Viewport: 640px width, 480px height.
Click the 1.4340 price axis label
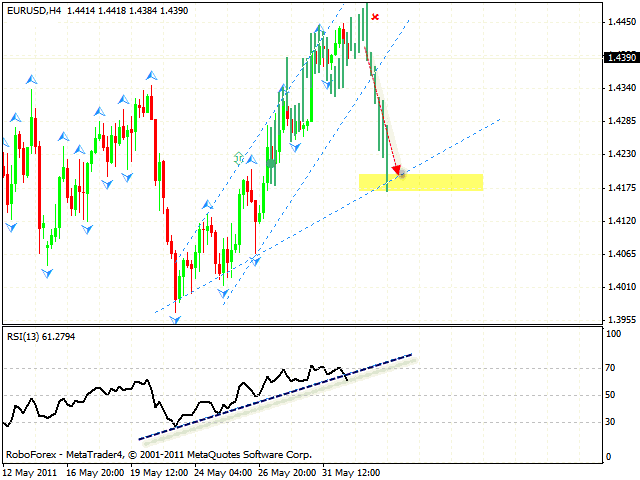(622, 88)
